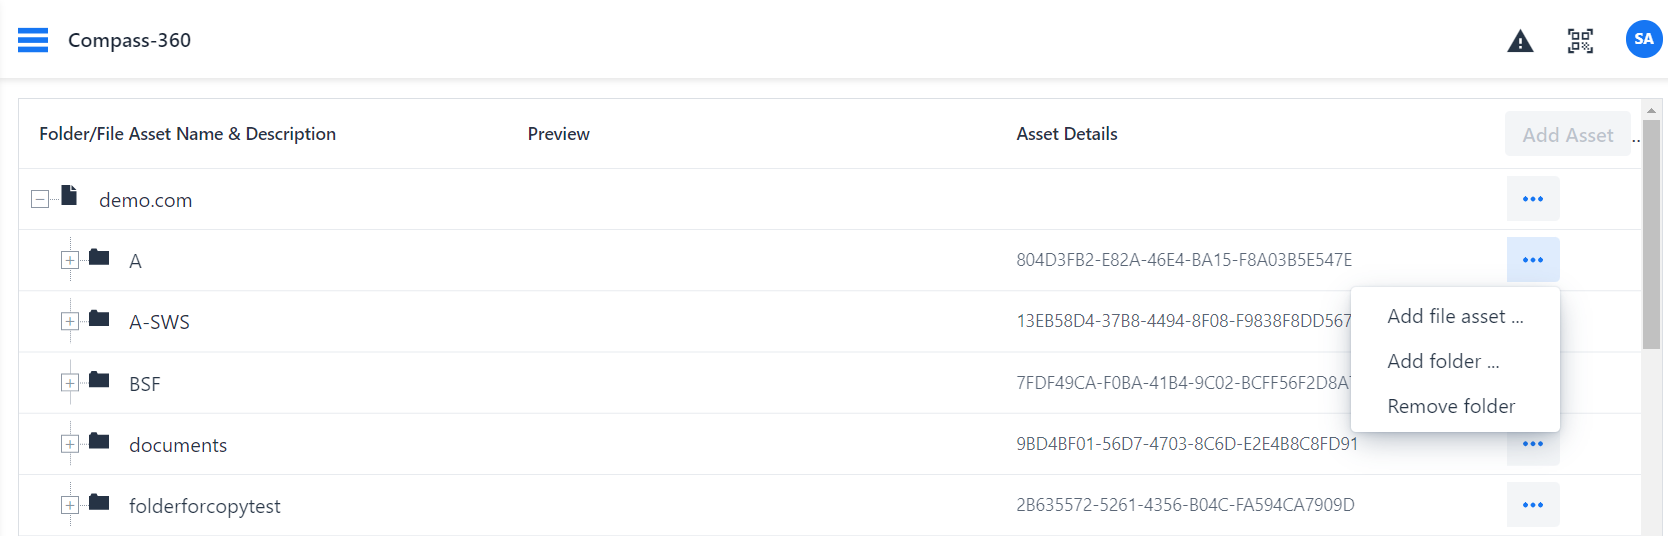
Task: Click the demo.com file icon
Action: tap(69, 196)
